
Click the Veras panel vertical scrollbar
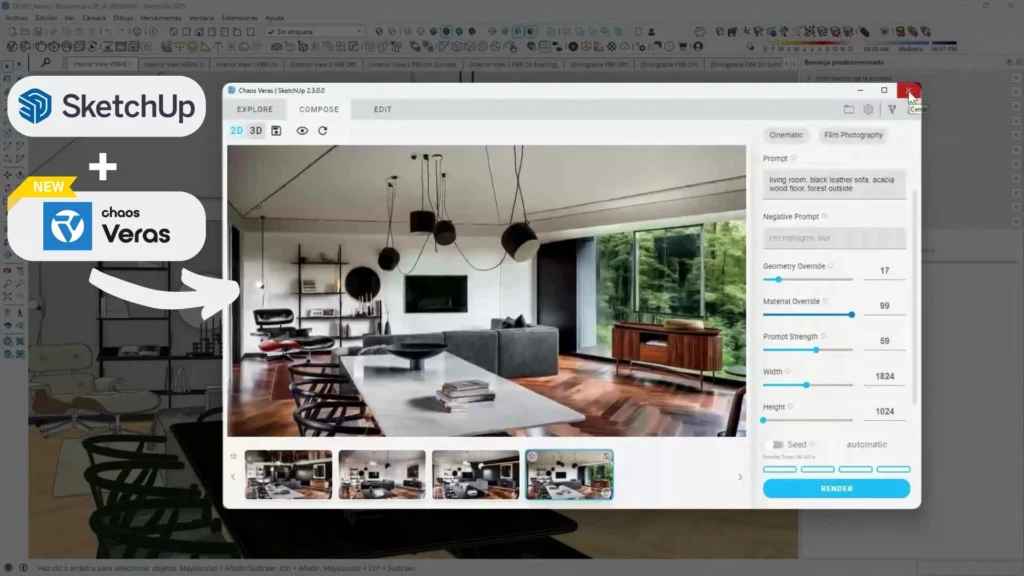click(x=915, y=297)
